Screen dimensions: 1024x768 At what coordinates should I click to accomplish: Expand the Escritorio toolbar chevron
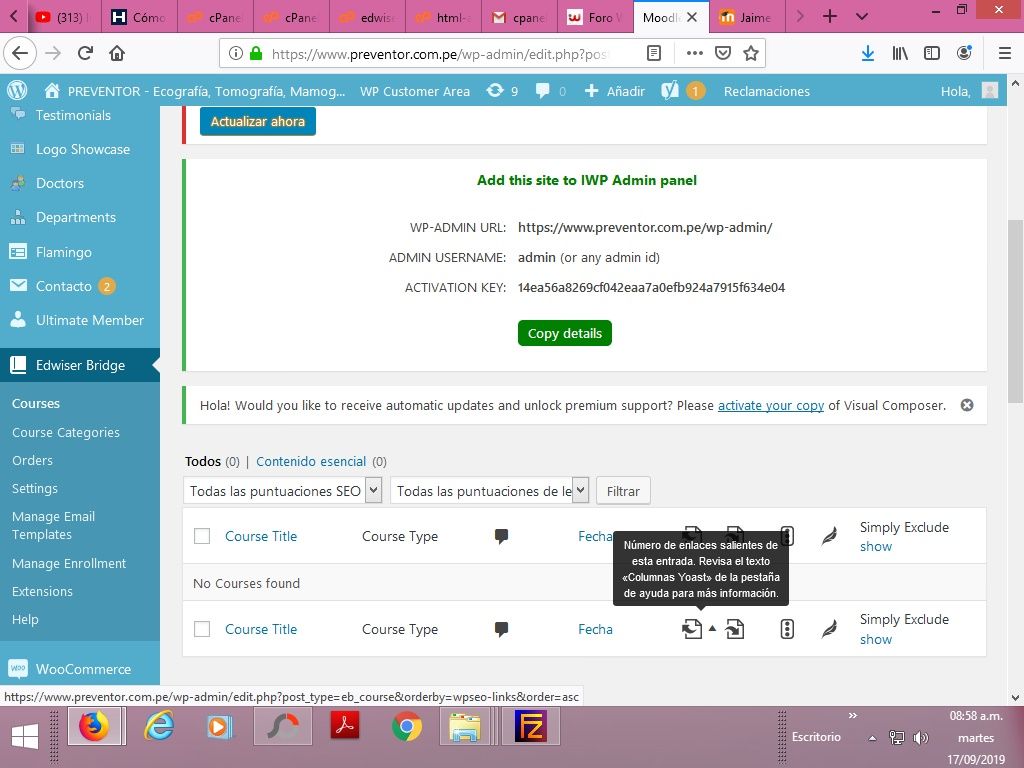click(852, 716)
